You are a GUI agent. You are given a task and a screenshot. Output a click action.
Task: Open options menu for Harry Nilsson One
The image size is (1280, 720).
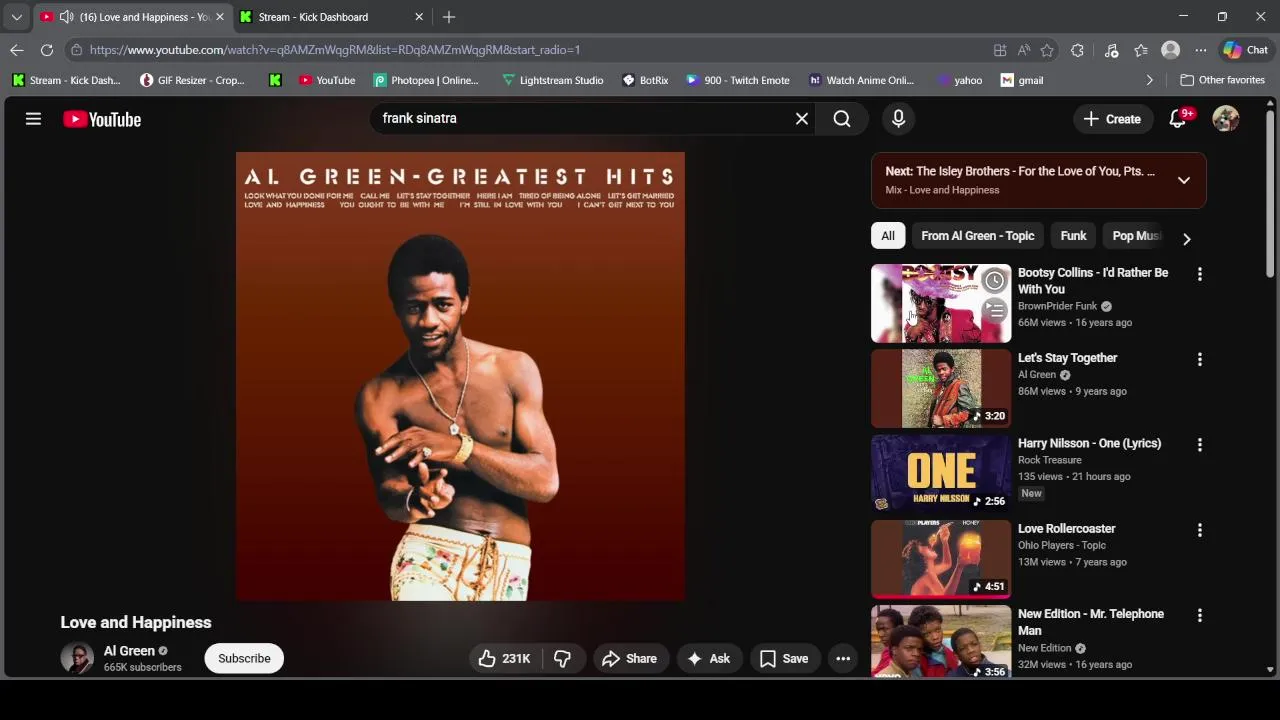[x=1200, y=444]
